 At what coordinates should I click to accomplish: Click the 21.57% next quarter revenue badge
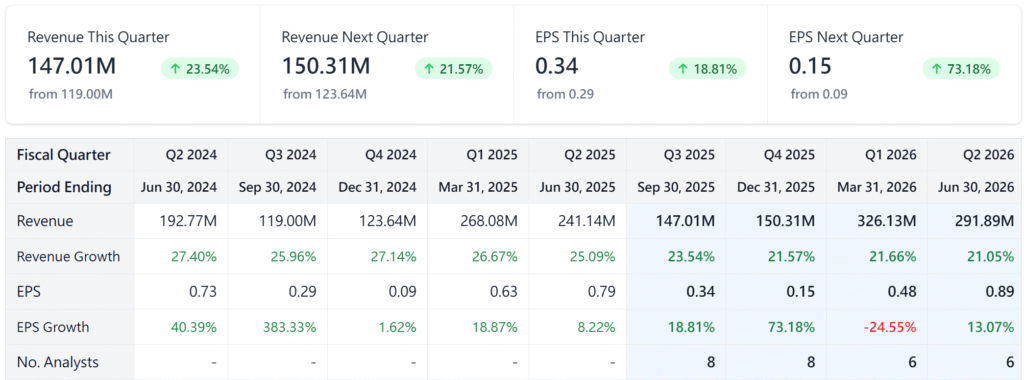453,69
